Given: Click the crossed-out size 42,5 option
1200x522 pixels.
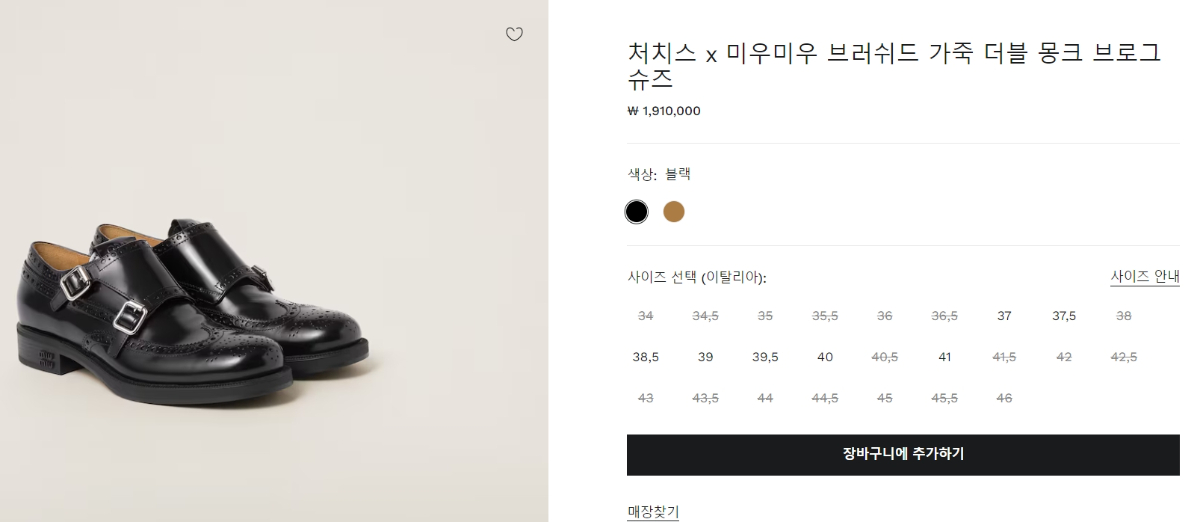Looking at the screenshot, I should [1124, 357].
